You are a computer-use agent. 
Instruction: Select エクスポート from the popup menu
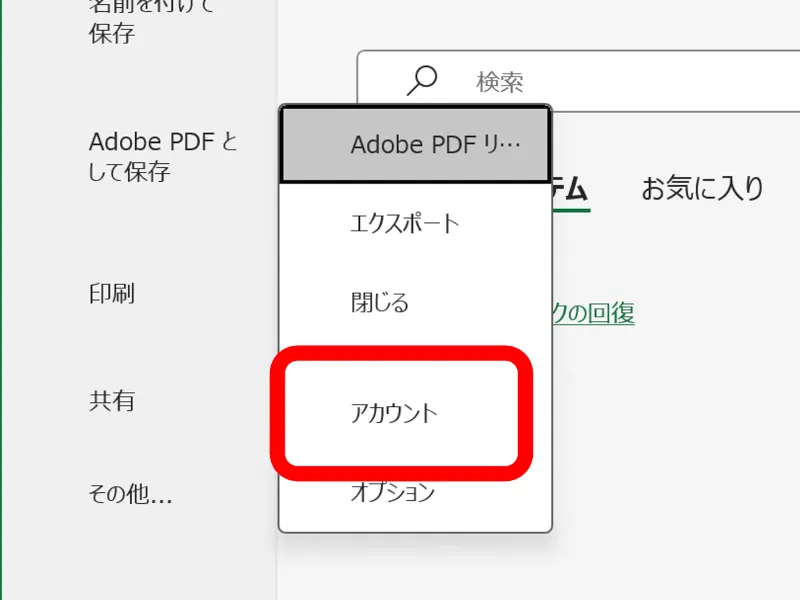tap(404, 223)
